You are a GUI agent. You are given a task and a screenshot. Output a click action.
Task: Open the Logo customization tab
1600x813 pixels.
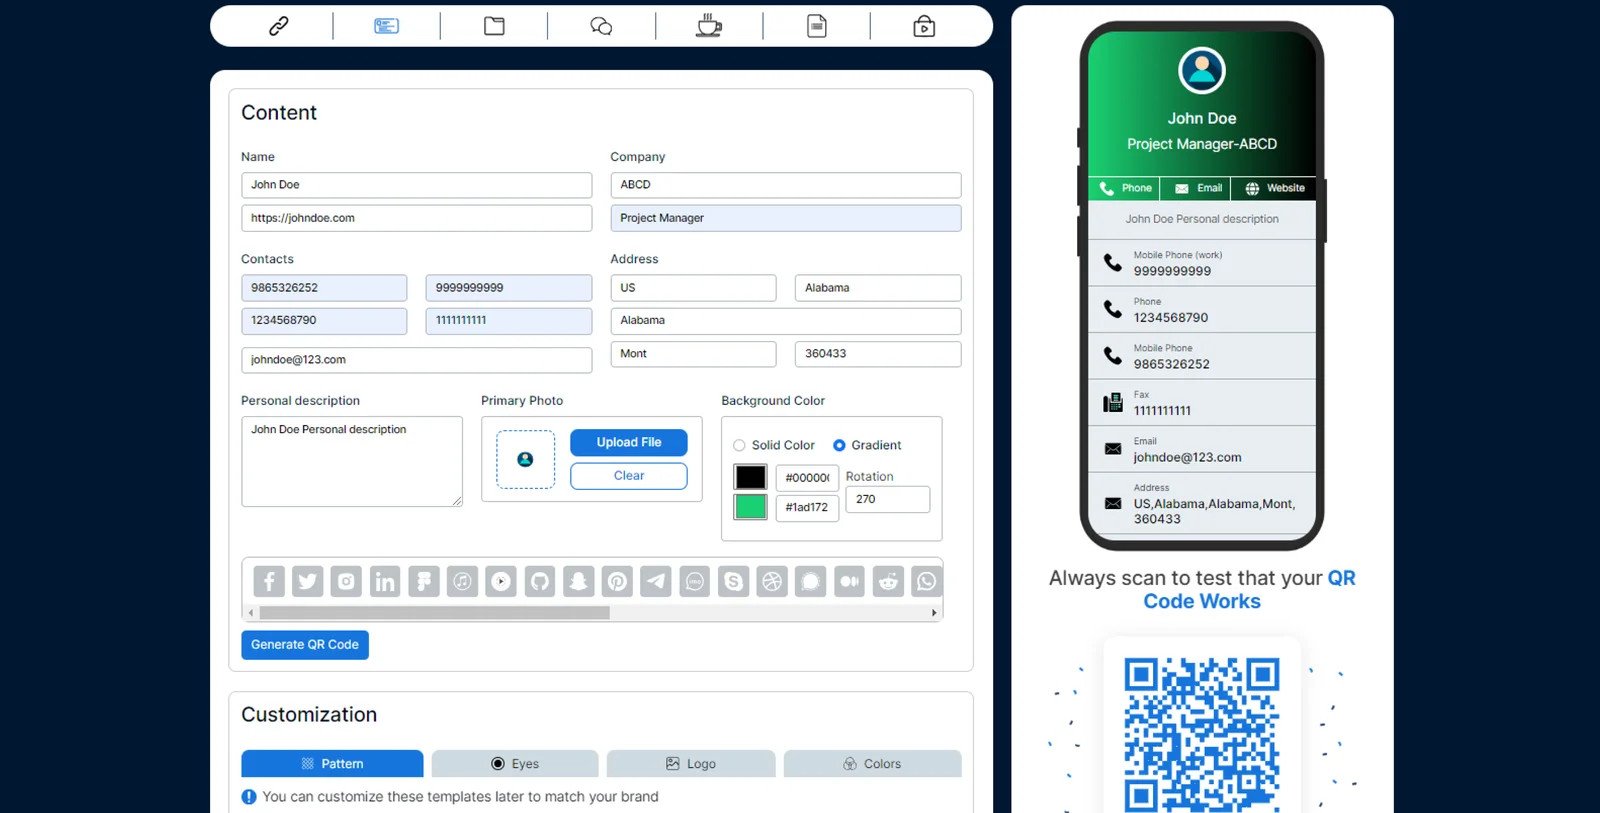click(x=691, y=764)
